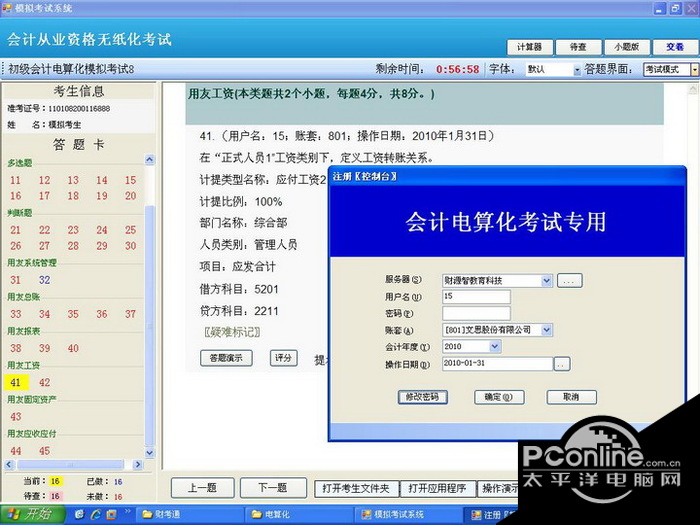Mark question with 疑难标记 link
Screen dimensions: 700x525
tap(232, 333)
